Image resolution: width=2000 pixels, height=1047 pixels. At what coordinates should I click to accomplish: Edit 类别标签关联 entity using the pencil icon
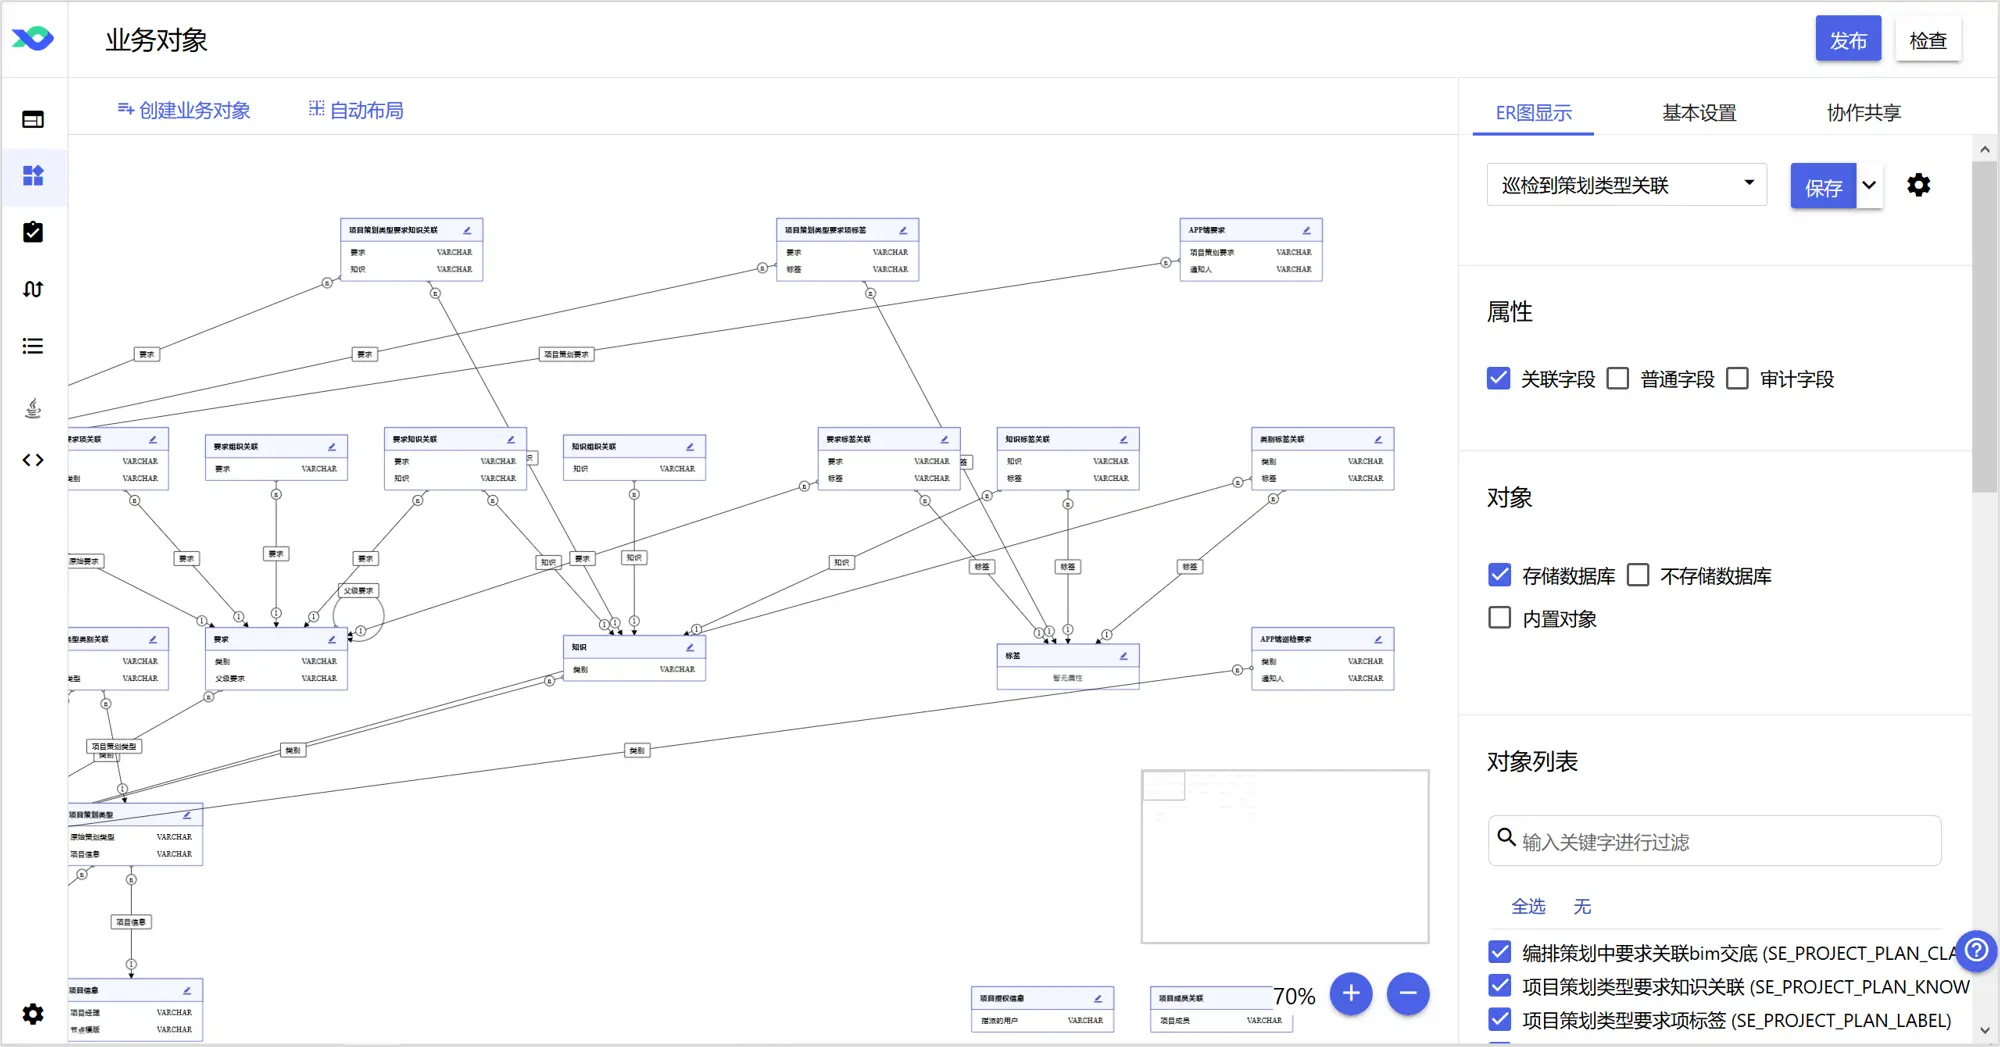1378,440
